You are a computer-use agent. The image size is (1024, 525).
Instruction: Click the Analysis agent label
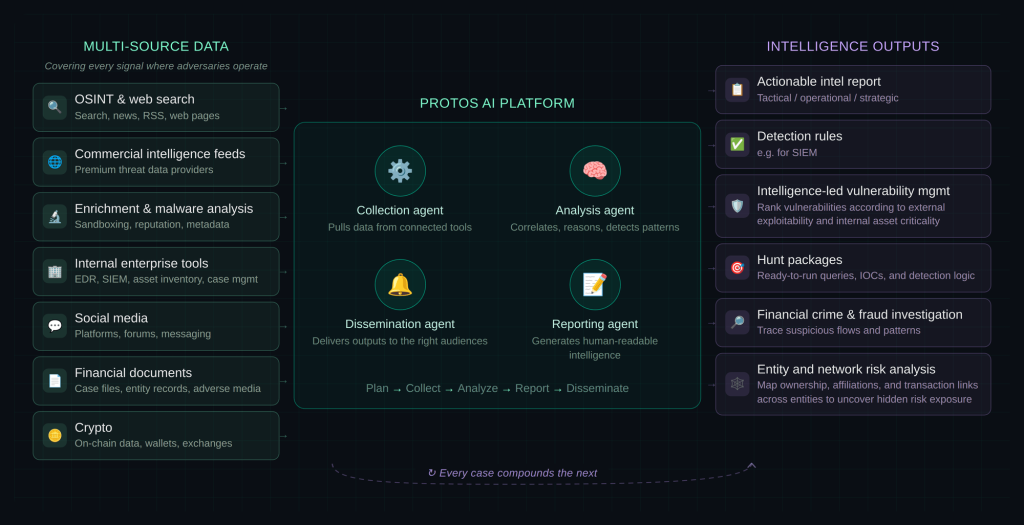coord(595,210)
